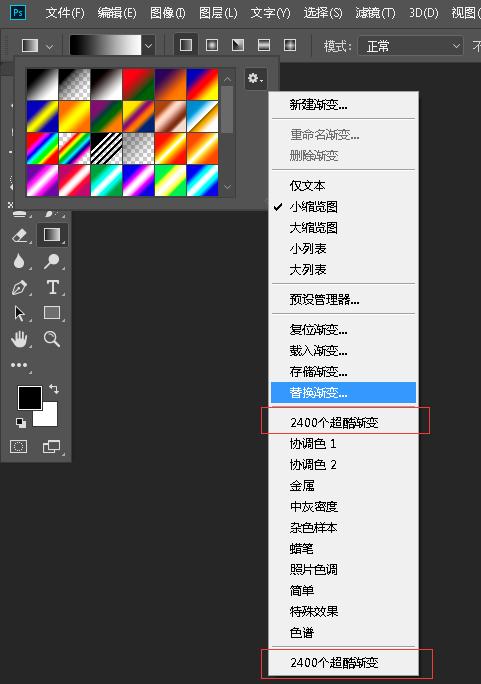The width and height of the screenshot is (481, 684).
Task: Choose Linear Gradient style button
Action: pos(186,45)
